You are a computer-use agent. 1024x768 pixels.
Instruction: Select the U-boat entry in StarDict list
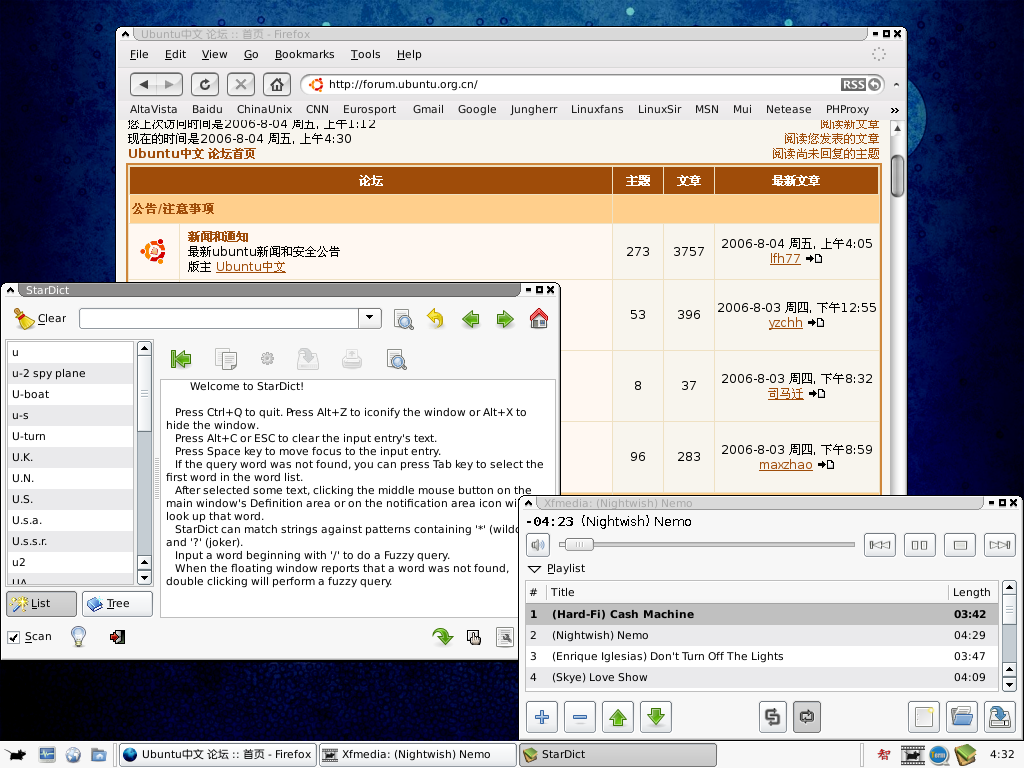pyautogui.click(x=70, y=394)
